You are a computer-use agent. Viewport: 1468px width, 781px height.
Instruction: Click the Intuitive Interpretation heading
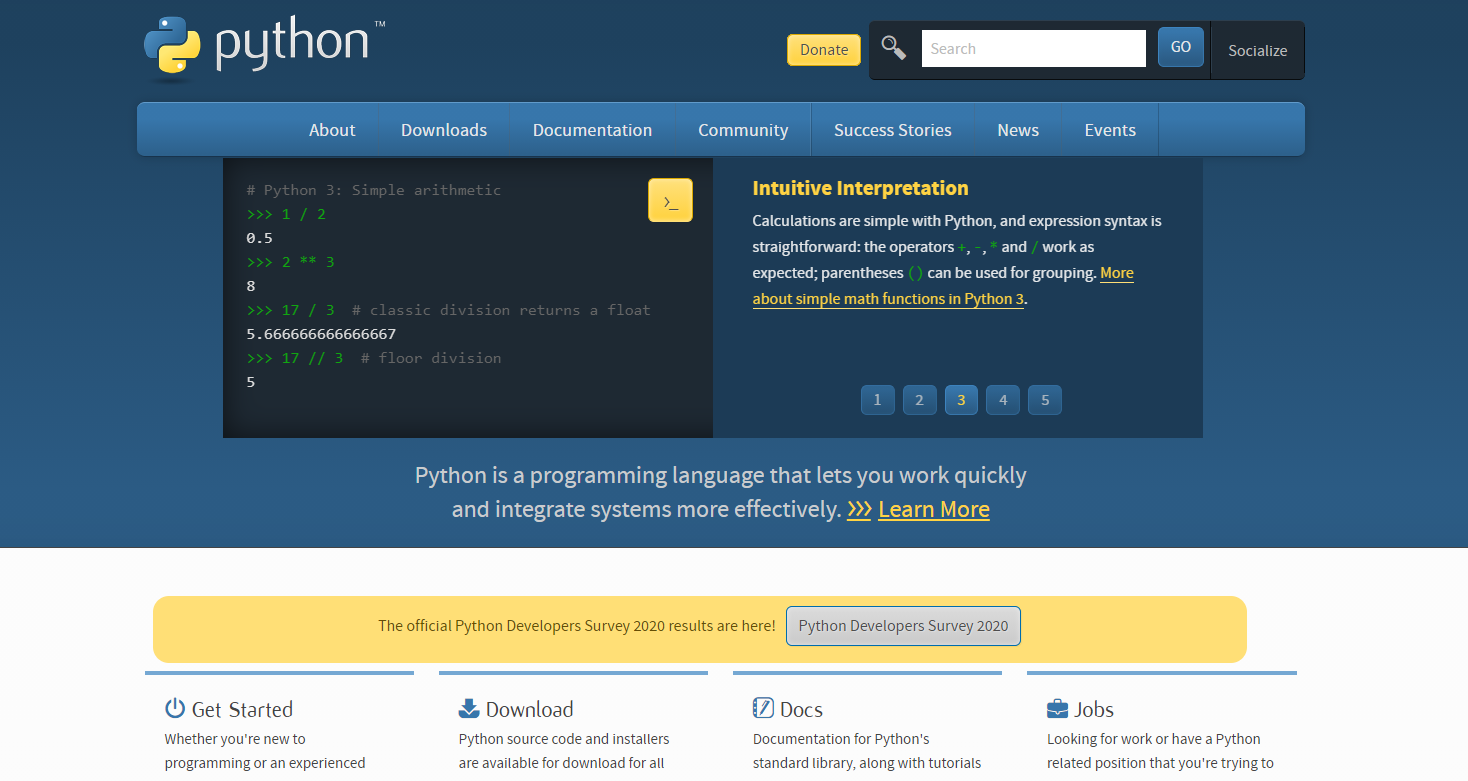[860, 188]
